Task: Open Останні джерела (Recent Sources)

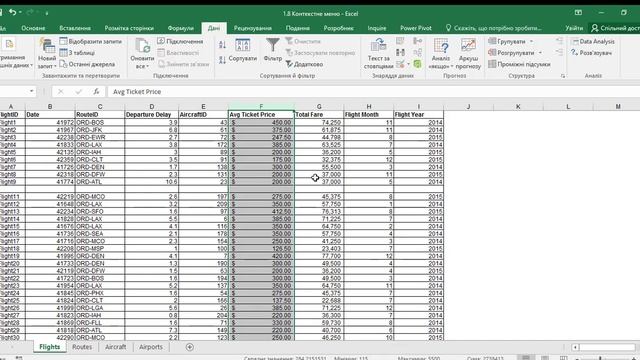Action: tap(87, 64)
